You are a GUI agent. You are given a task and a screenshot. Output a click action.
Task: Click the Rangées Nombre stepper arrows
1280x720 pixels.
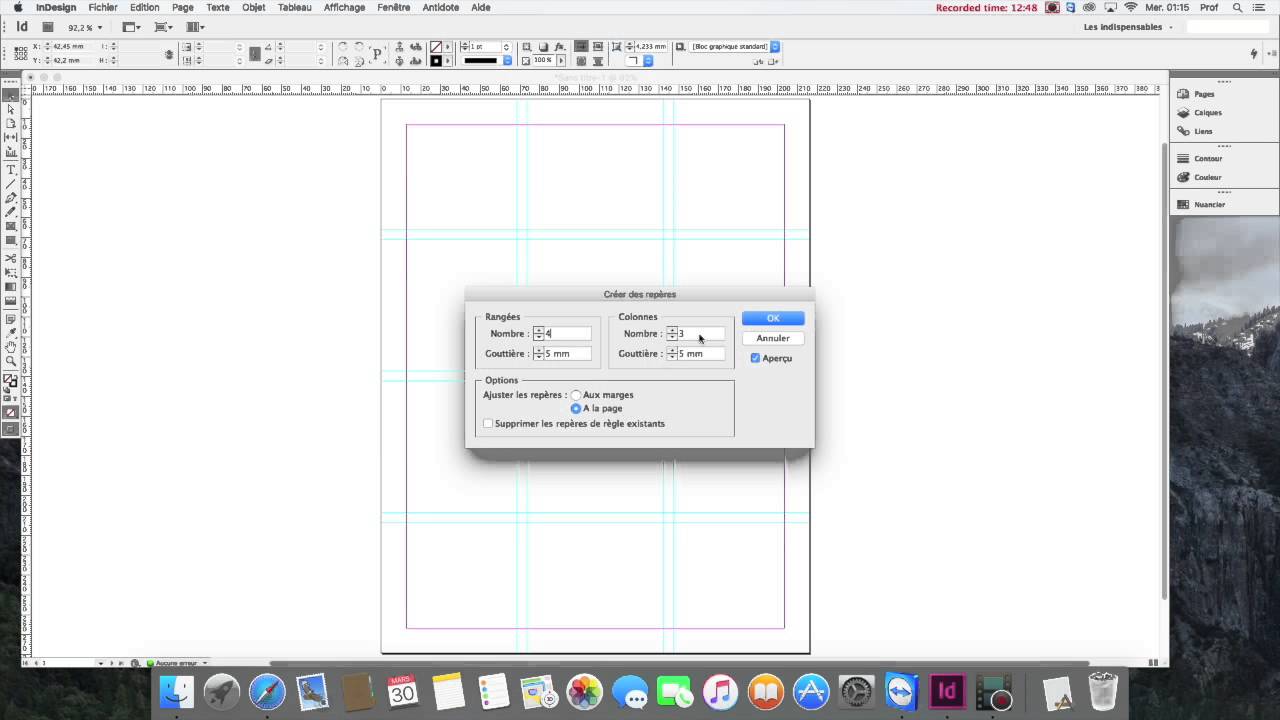tap(539, 334)
